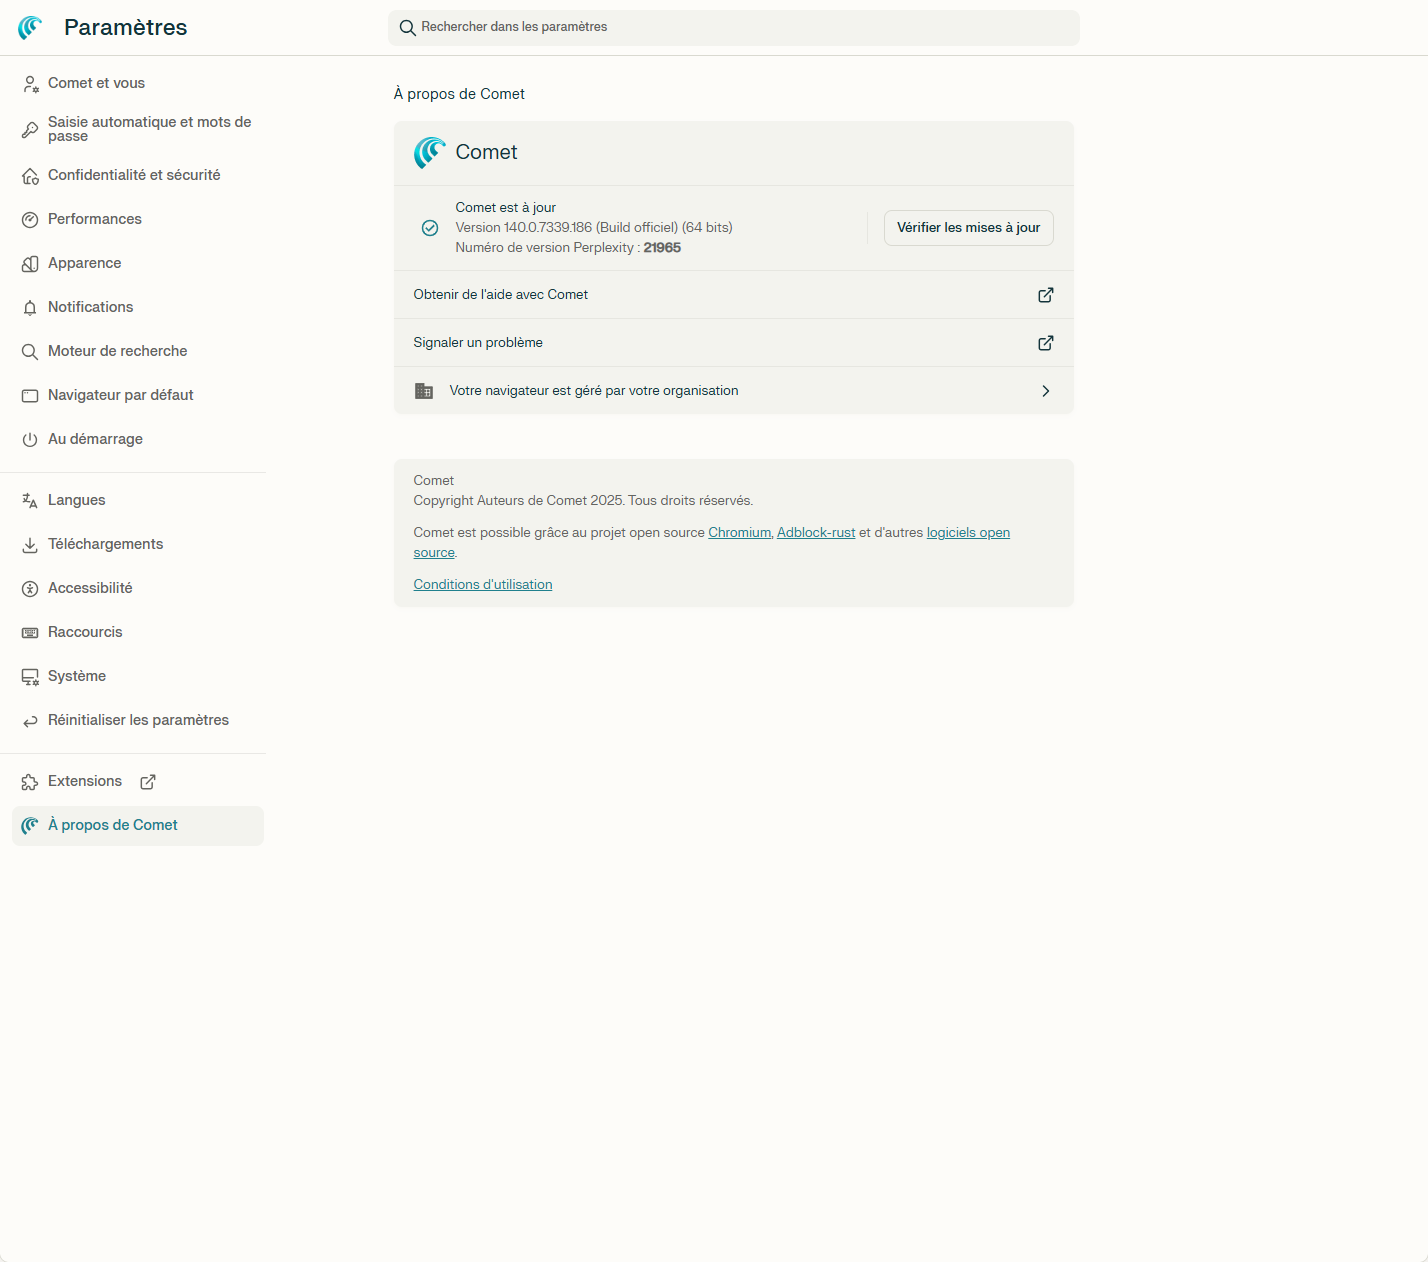Screen dimensions: 1428x1262
Task: Click the Performances speedometer icon
Action: [x=30, y=219]
